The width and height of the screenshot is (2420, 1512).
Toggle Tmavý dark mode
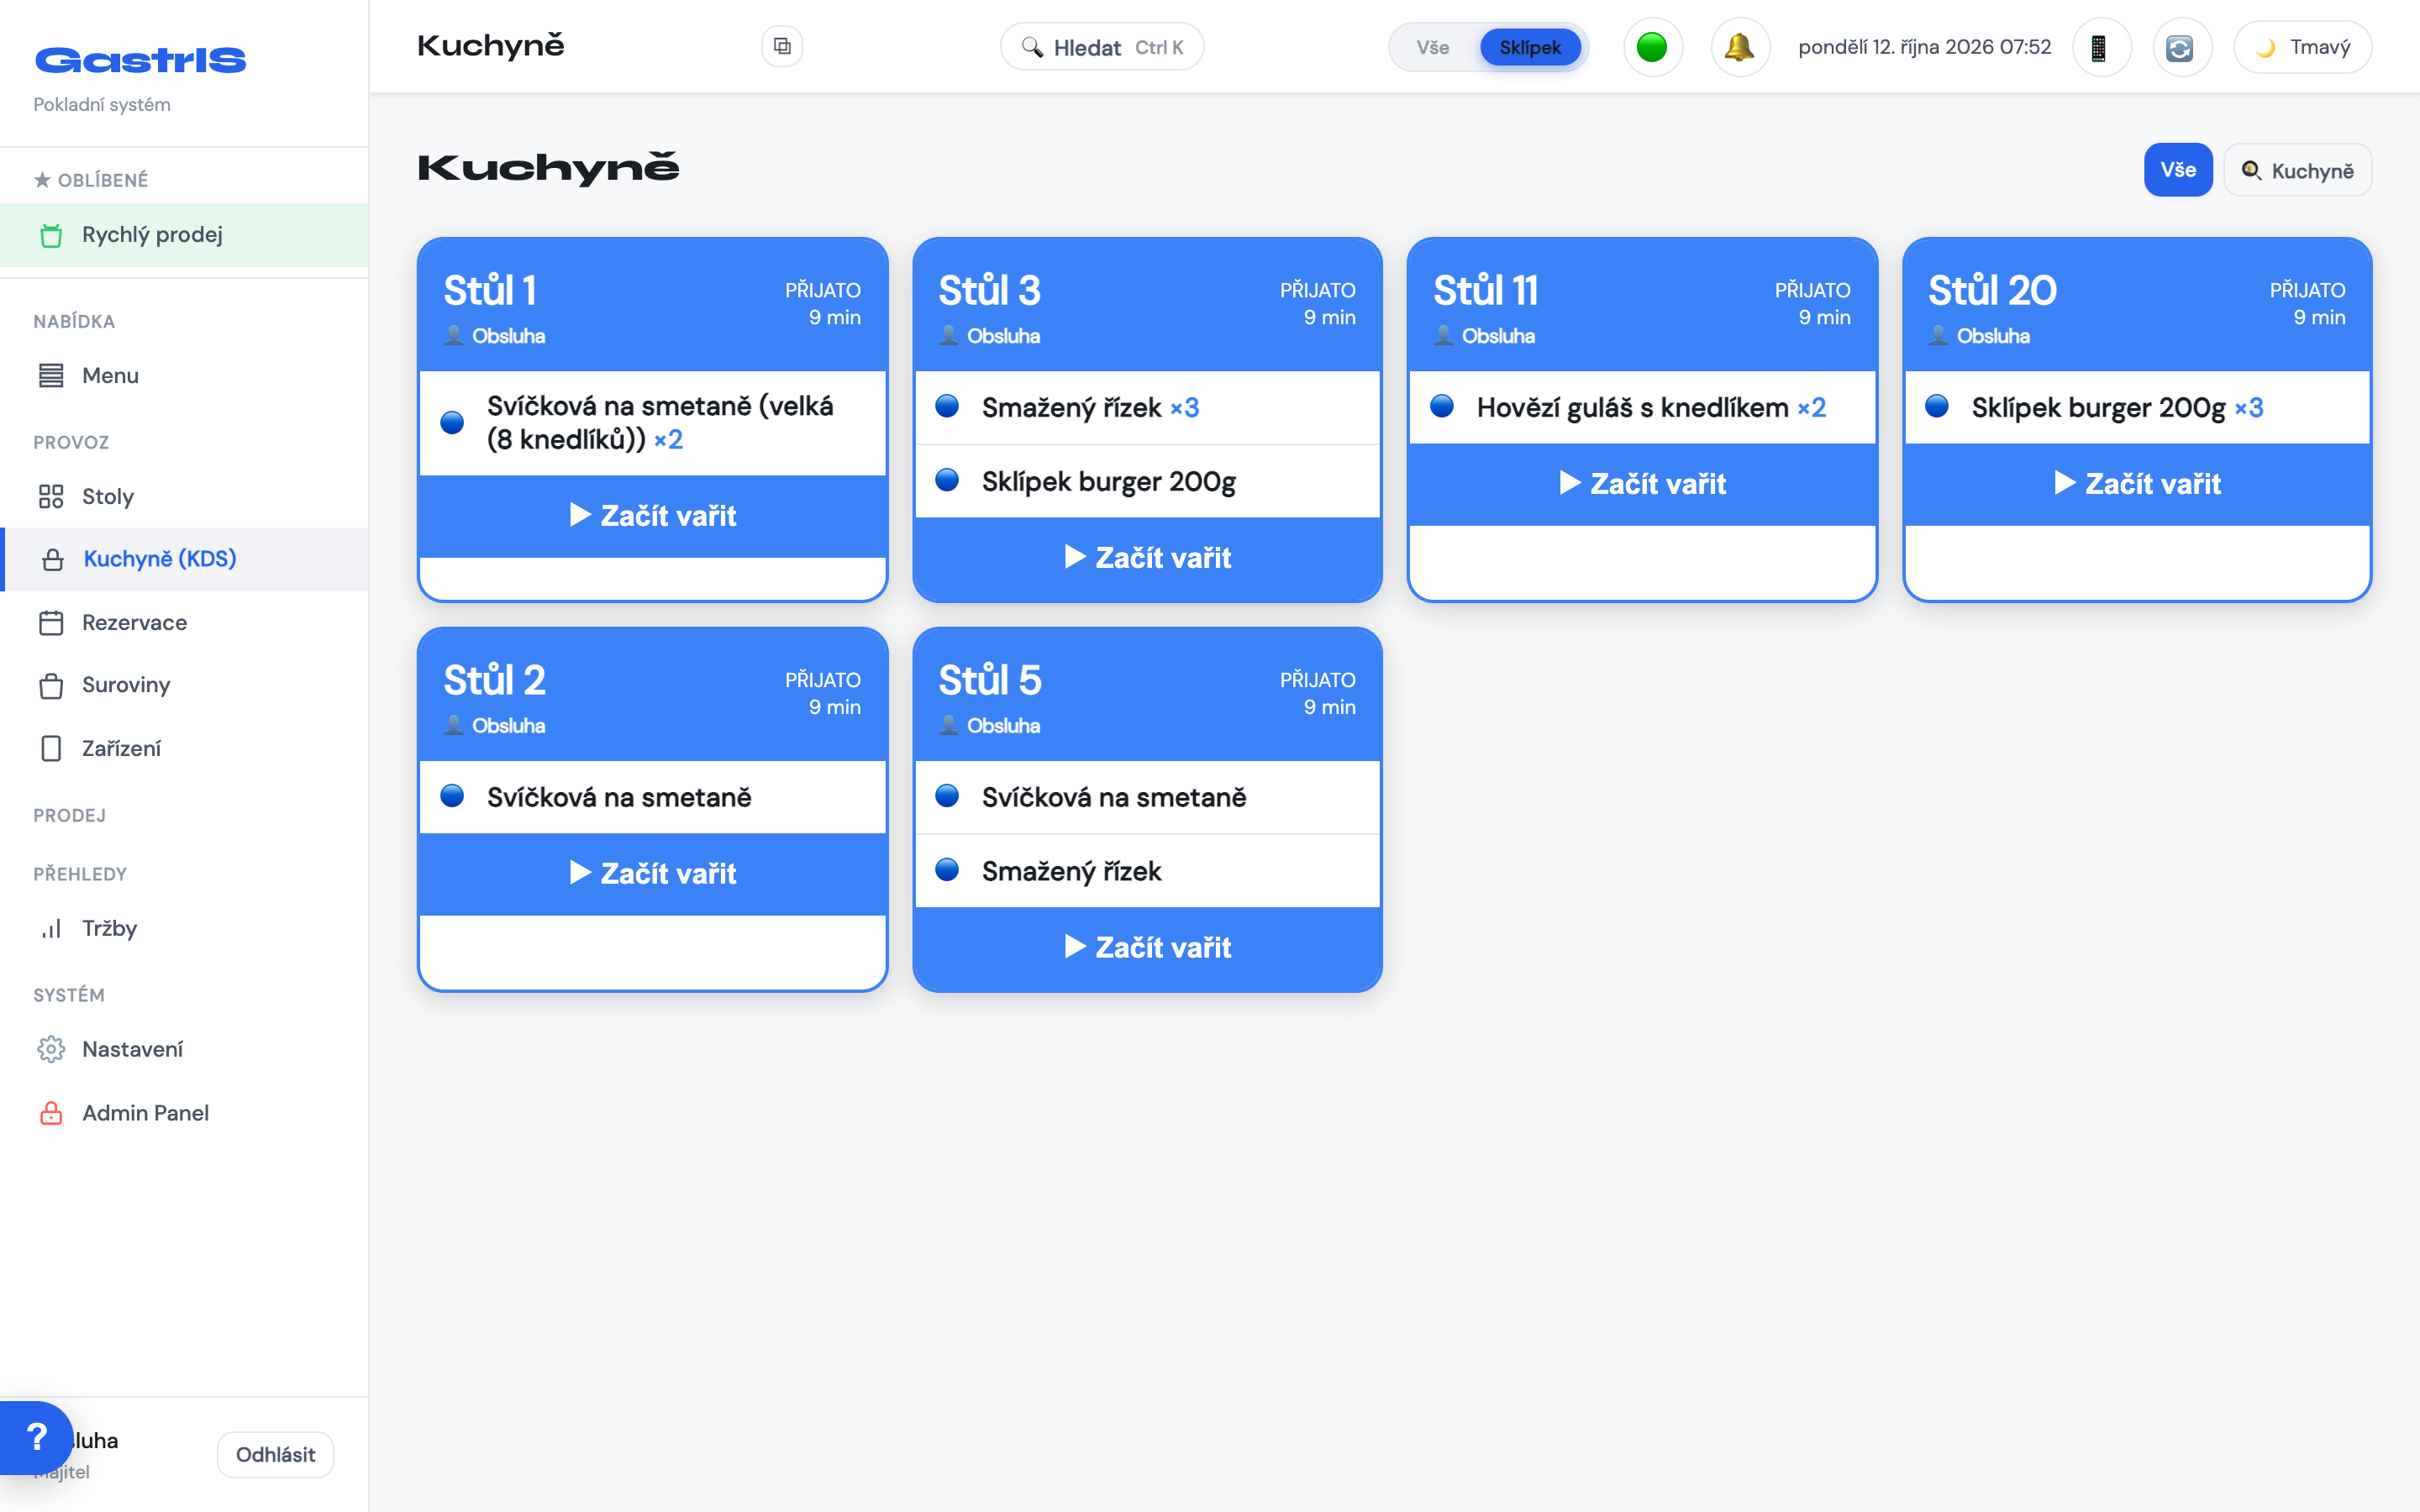tap(2302, 47)
